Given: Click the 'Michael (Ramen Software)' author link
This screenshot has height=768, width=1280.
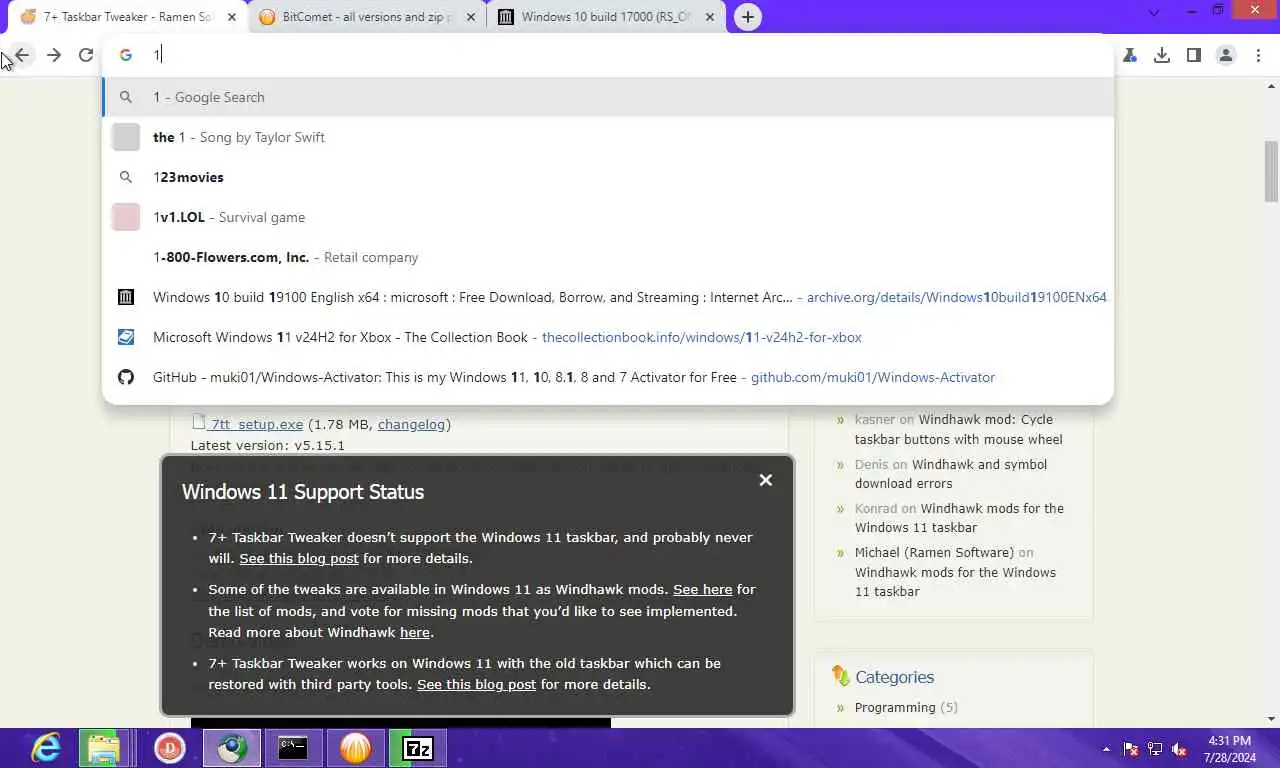Looking at the screenshot, I should pos(934,552).
